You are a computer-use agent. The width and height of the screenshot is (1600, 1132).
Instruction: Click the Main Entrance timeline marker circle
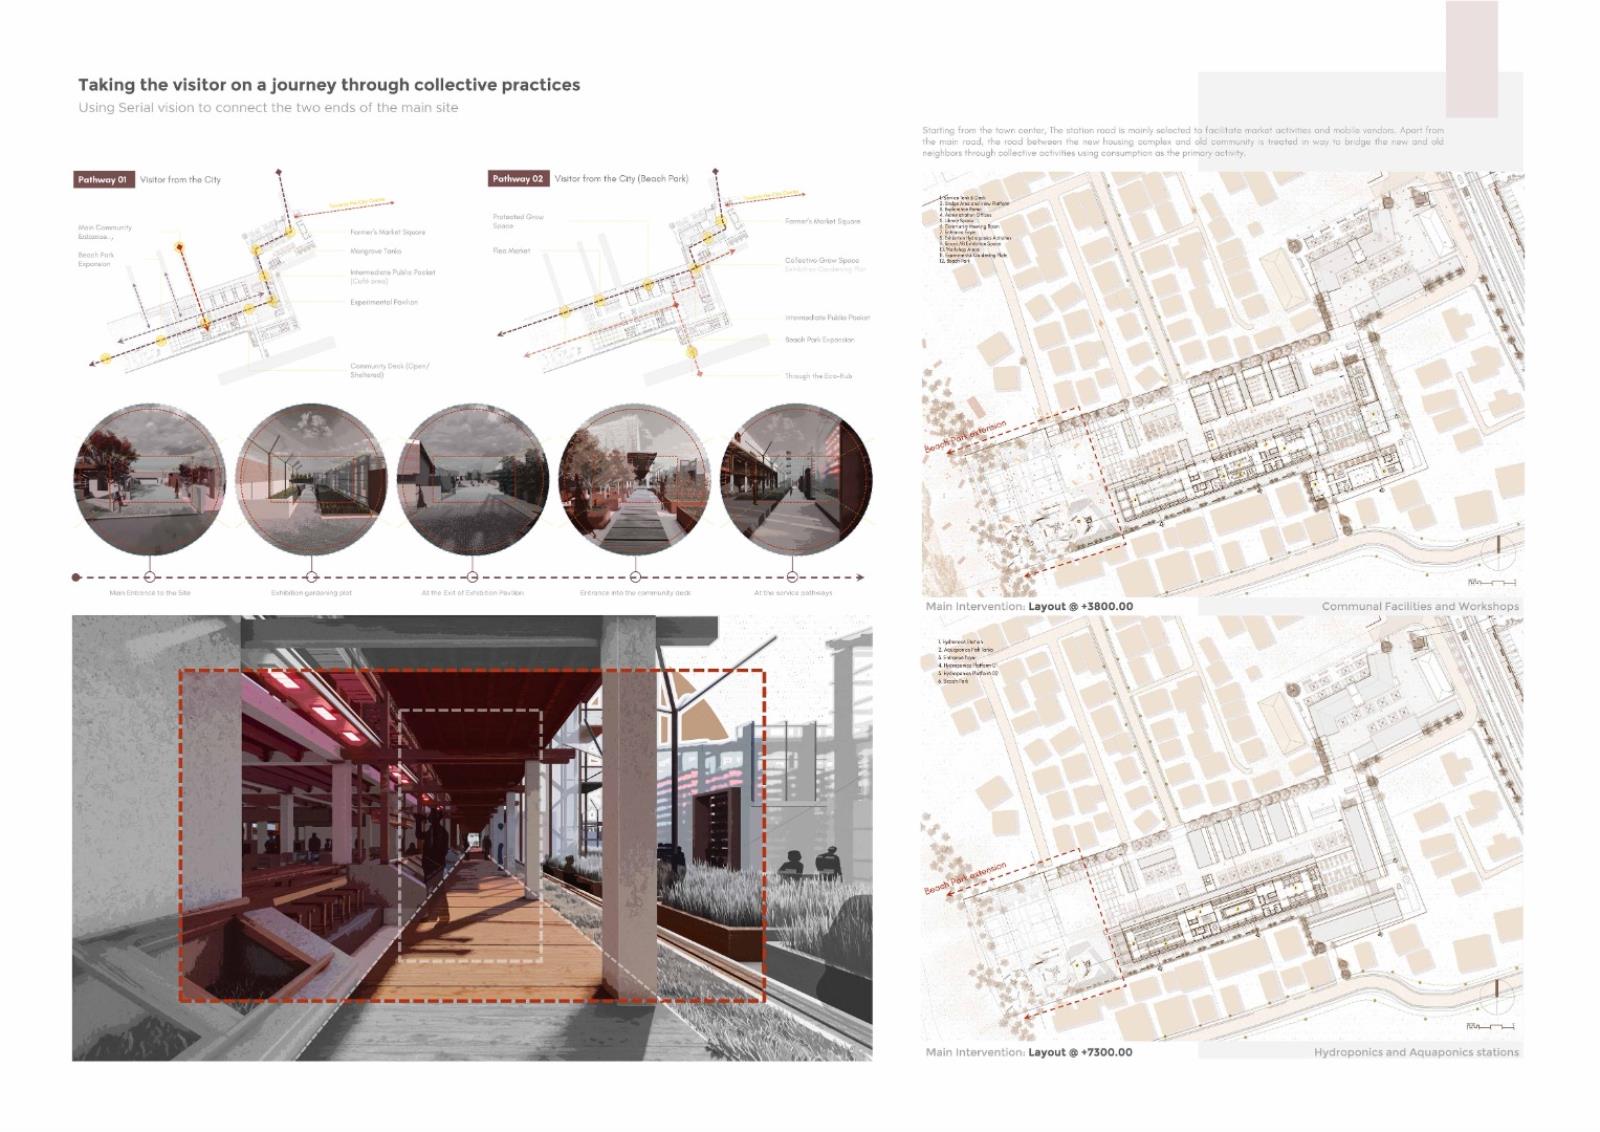[x=150, y=577]
